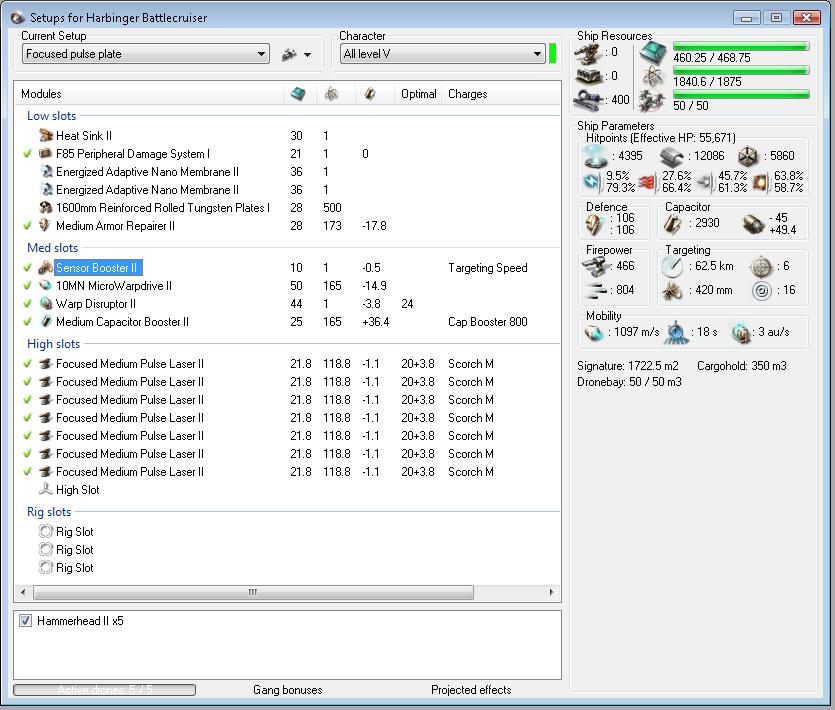The width and height of the screenshot is (835, 710).
Task: Toggle the Sensor Booster II active checkmark
Action: (x=28, y=268)
